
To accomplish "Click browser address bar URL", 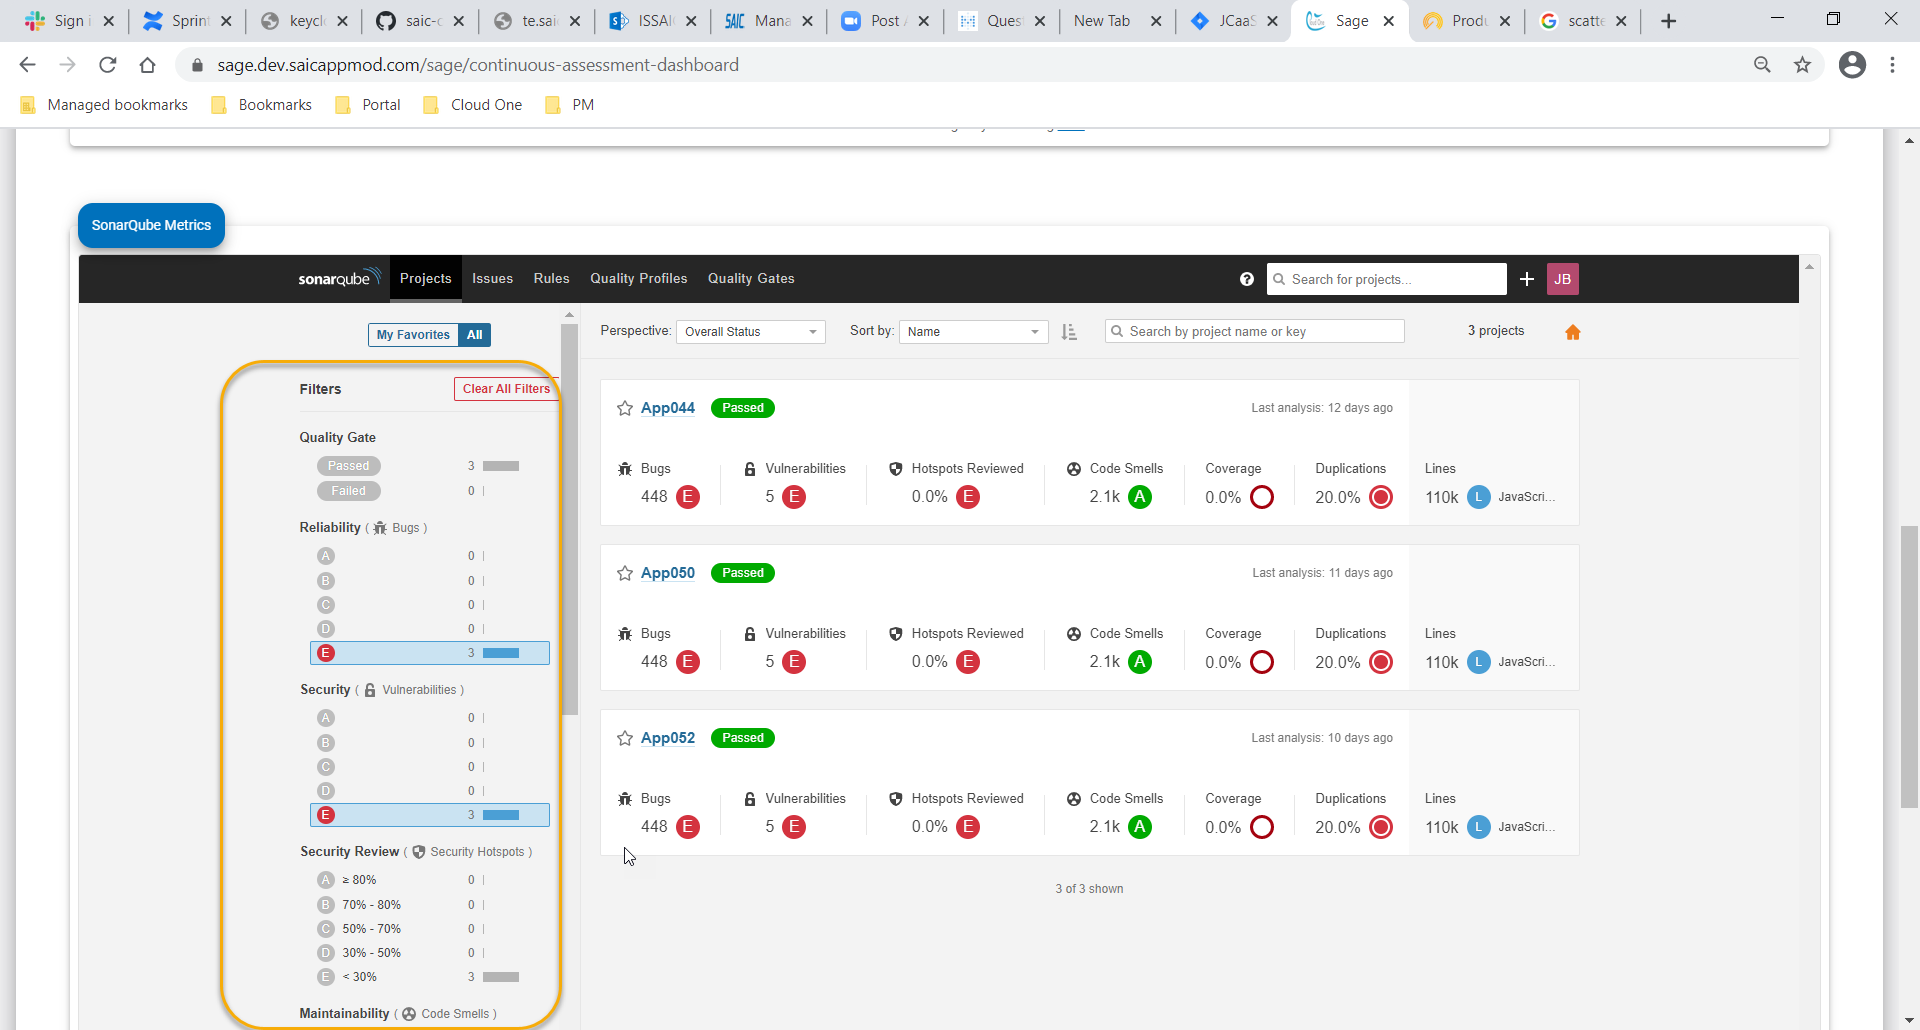I will coord(478,65).
